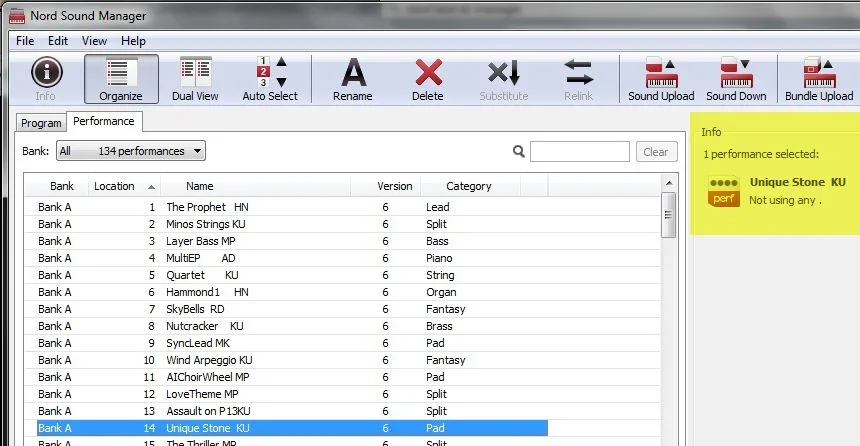Enable Auto Select in toolbar
Image resolution: width=860 pixels, height=446 pixels.
click(x=270, y=80)
